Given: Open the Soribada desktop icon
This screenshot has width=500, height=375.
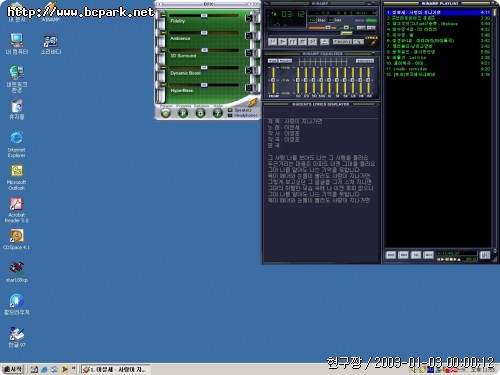Looking at the screenshot, I should 51,44.
